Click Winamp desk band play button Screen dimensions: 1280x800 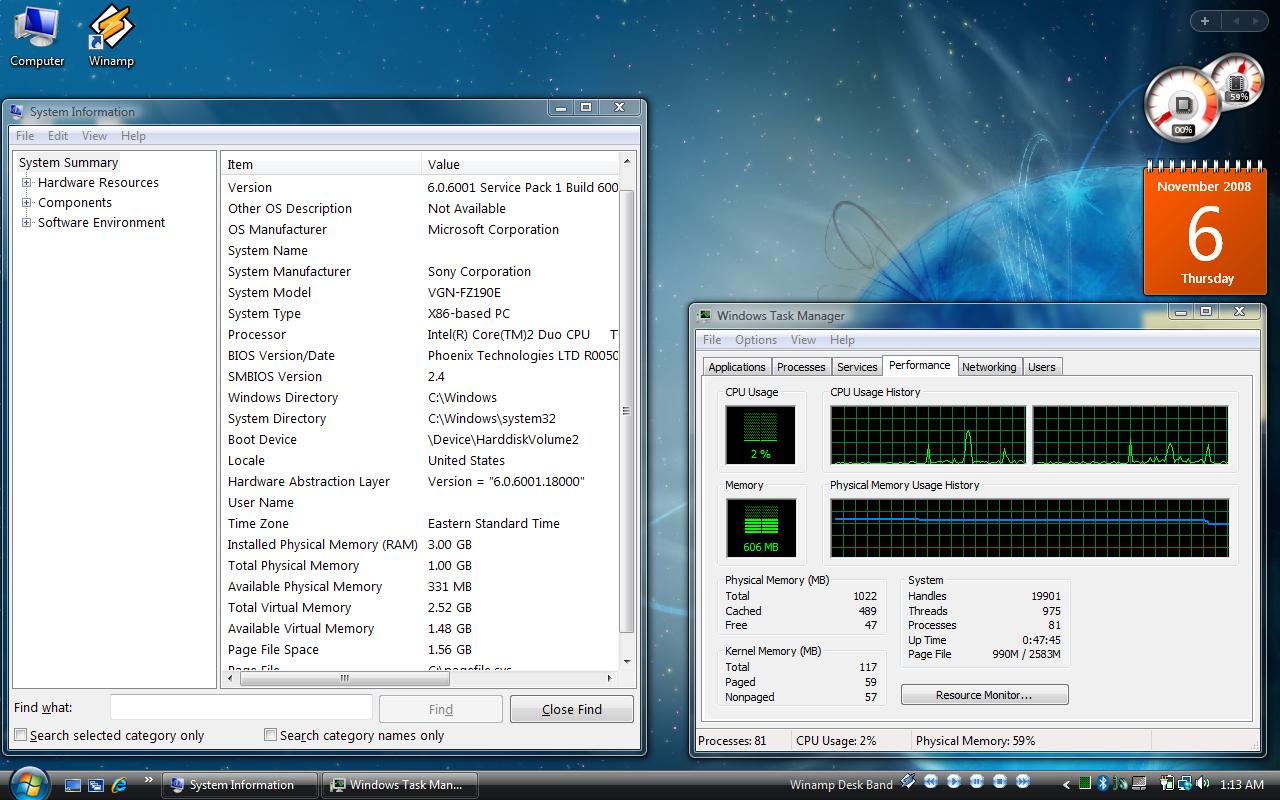(x=954, y=782)
